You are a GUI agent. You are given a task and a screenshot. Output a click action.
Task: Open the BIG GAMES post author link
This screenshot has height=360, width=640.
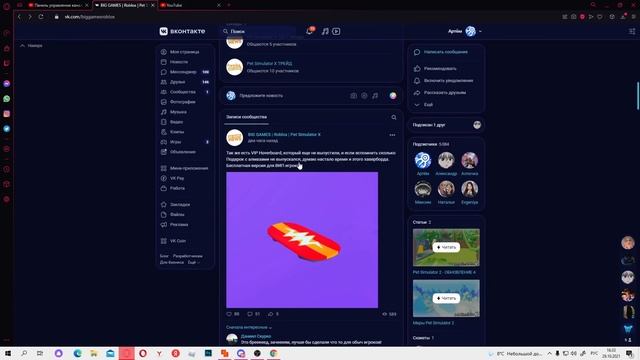[284, 134]
